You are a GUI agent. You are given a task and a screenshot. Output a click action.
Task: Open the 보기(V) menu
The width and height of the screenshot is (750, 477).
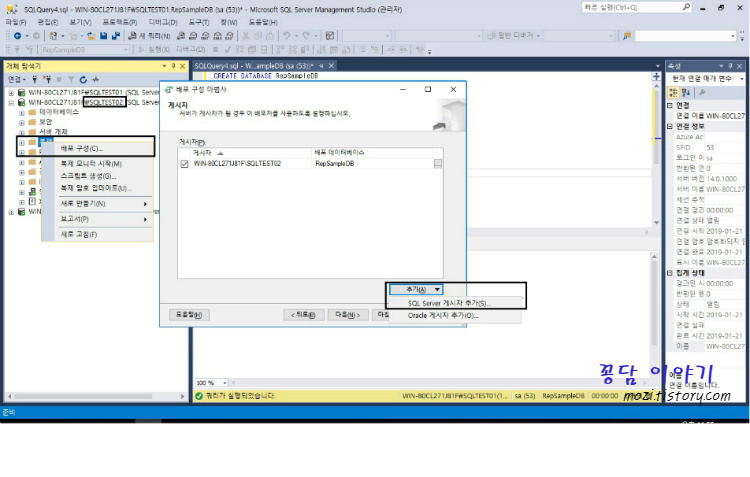80,22
